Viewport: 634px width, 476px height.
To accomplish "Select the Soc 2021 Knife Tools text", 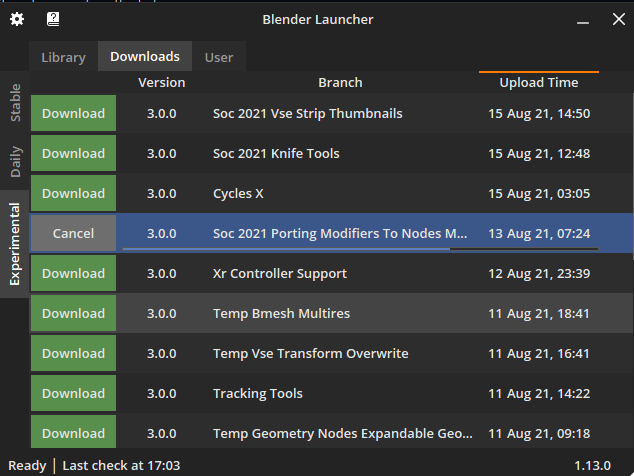I will [276, 153].
